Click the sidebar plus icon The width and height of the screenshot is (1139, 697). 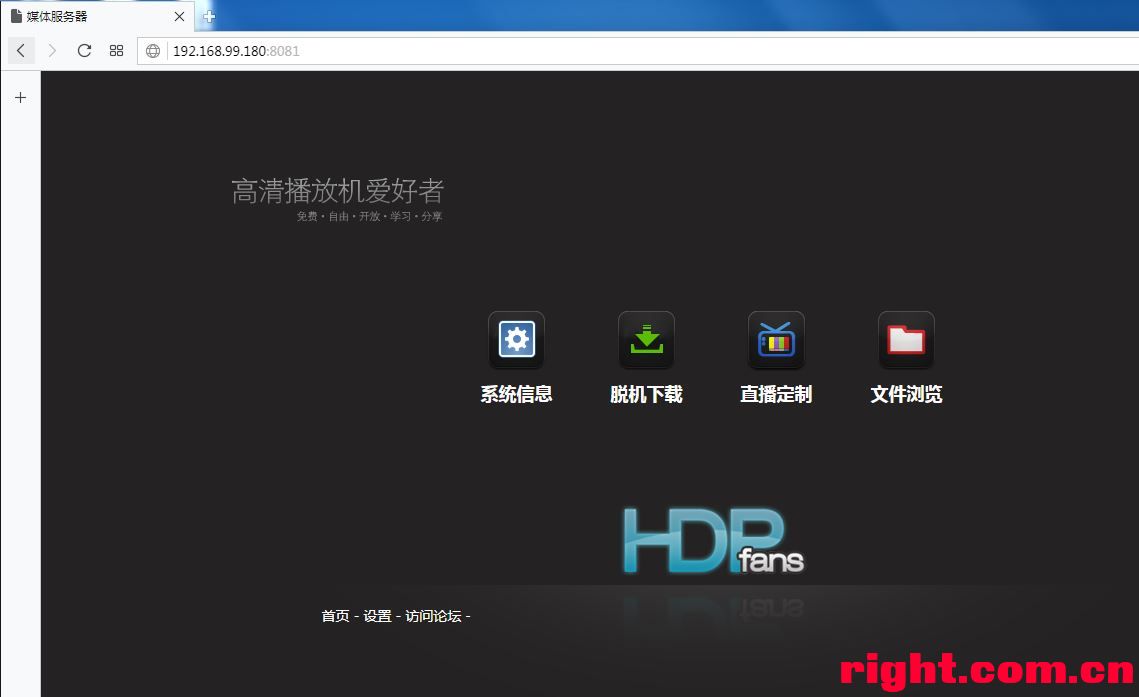pos(20,97)
